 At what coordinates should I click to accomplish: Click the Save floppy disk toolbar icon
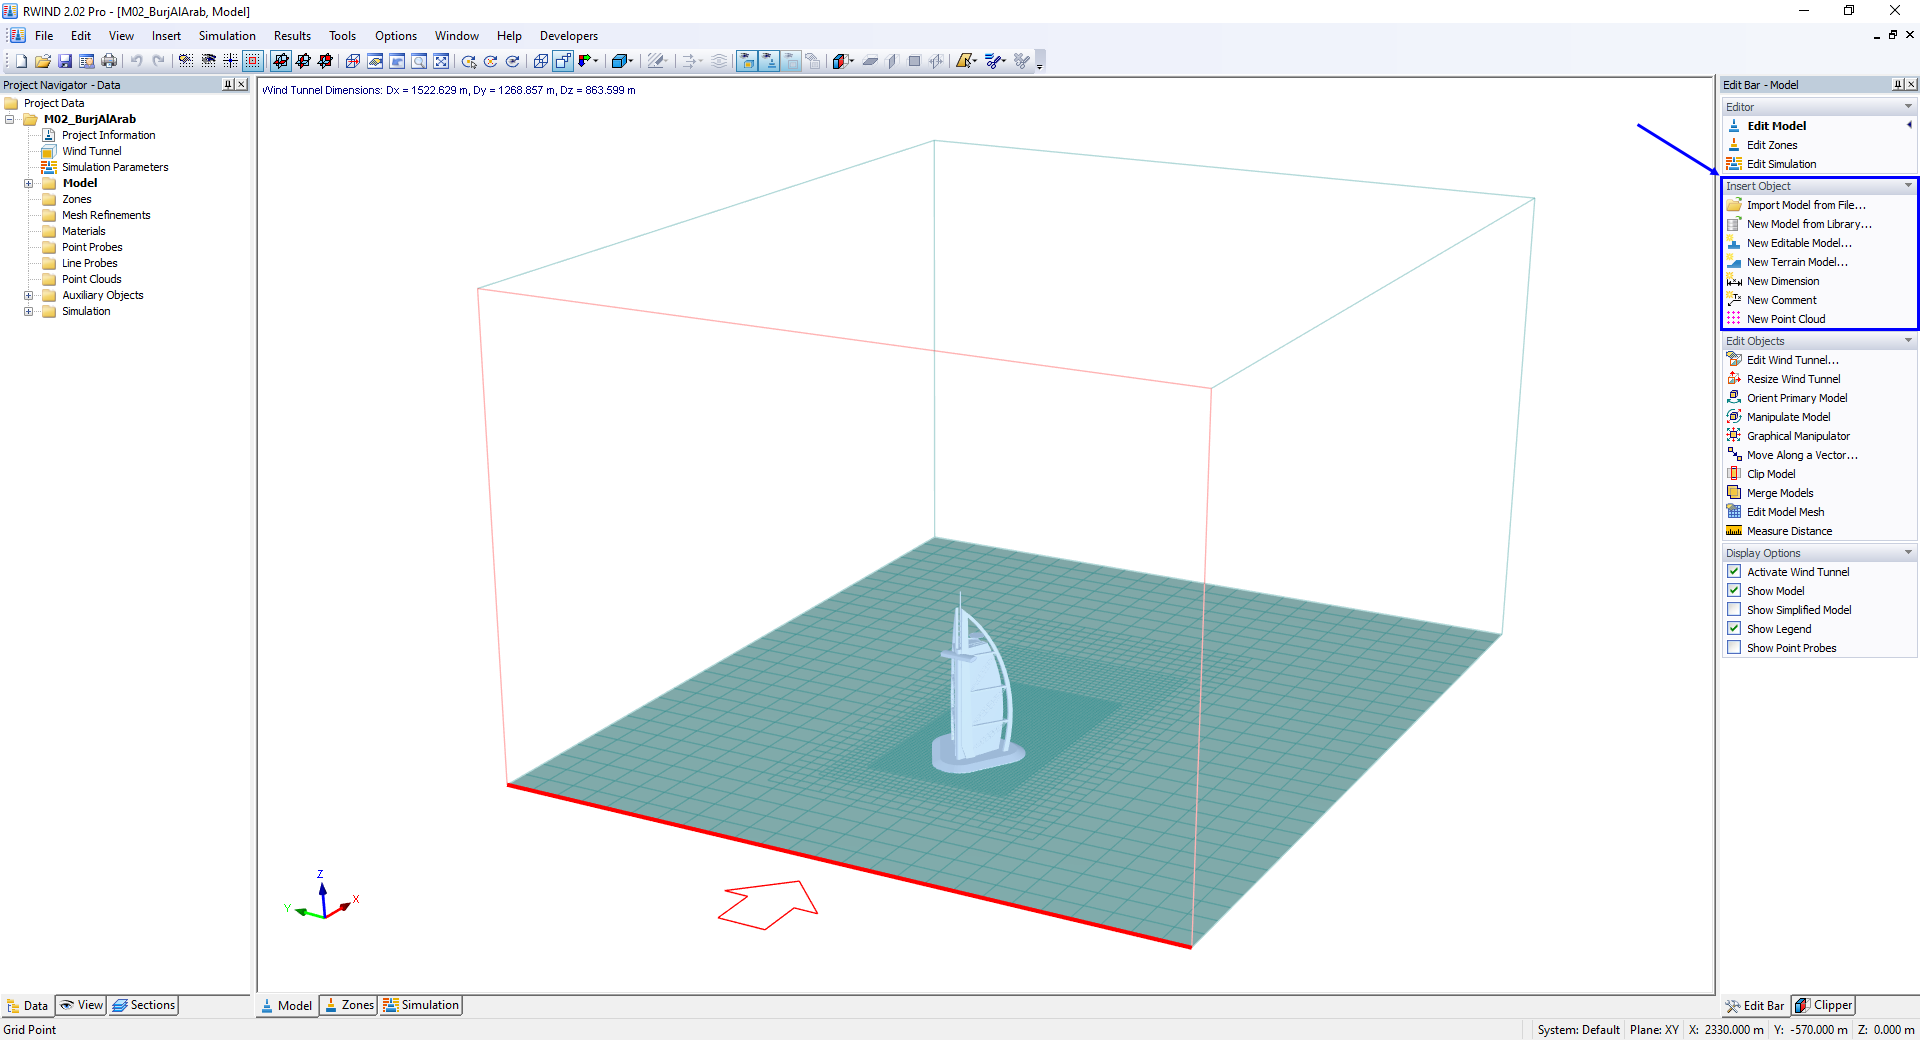pos(65,61)
